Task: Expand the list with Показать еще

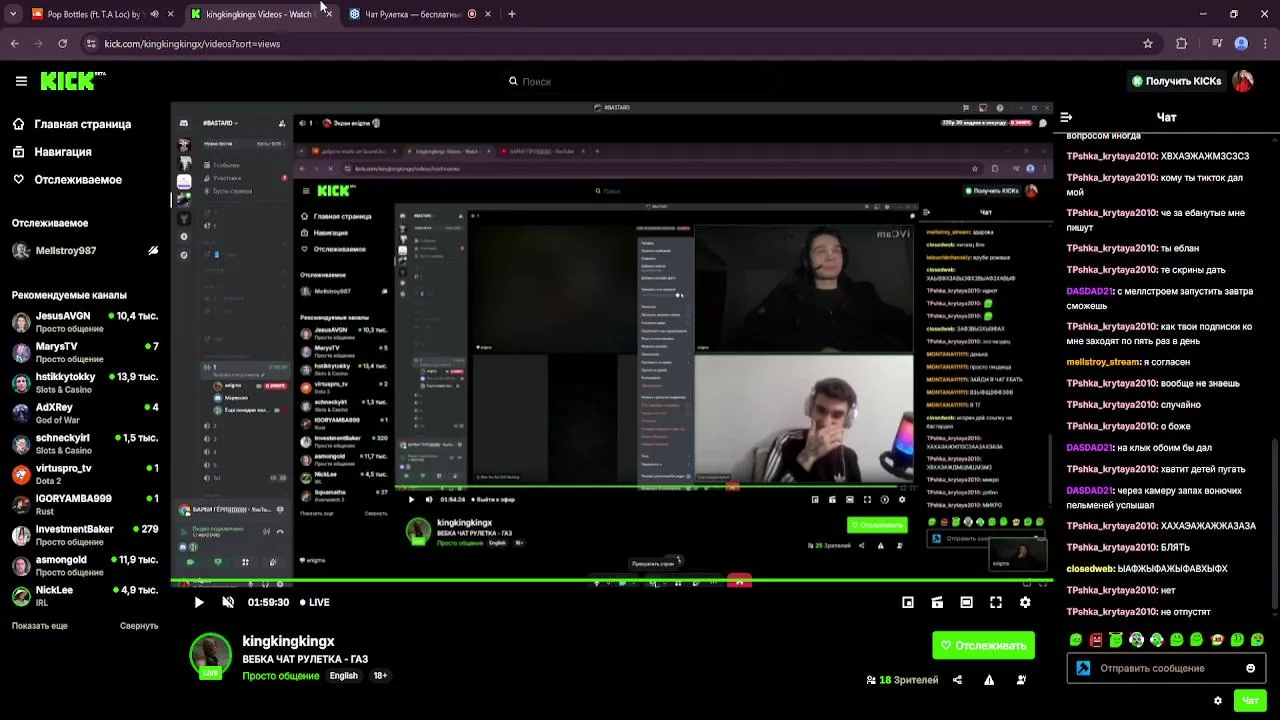Action: (x=40, y=626)
